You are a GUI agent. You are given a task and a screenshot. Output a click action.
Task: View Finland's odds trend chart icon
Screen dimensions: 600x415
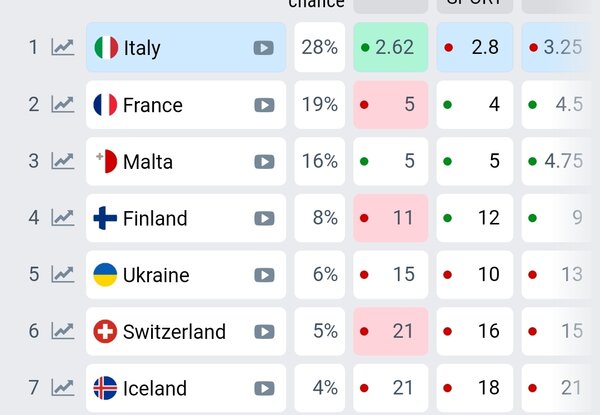click(63, 217)
